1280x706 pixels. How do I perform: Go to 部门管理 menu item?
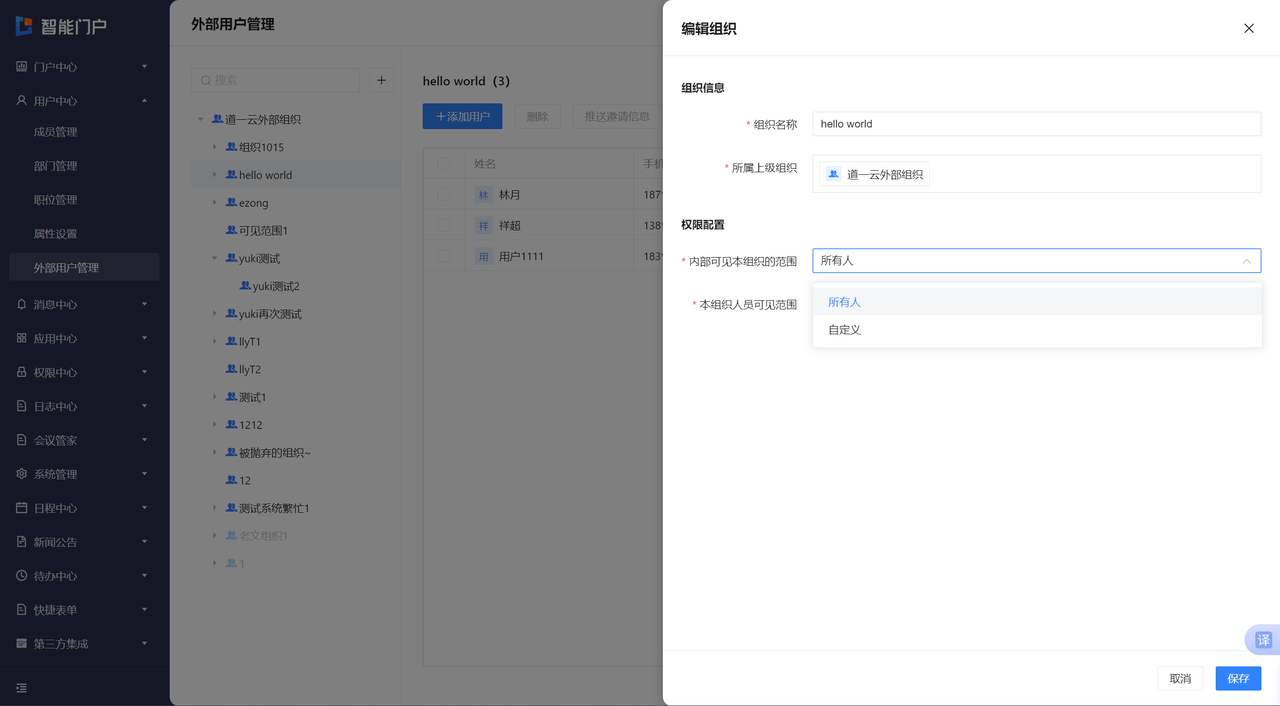[x=56, y=166]
